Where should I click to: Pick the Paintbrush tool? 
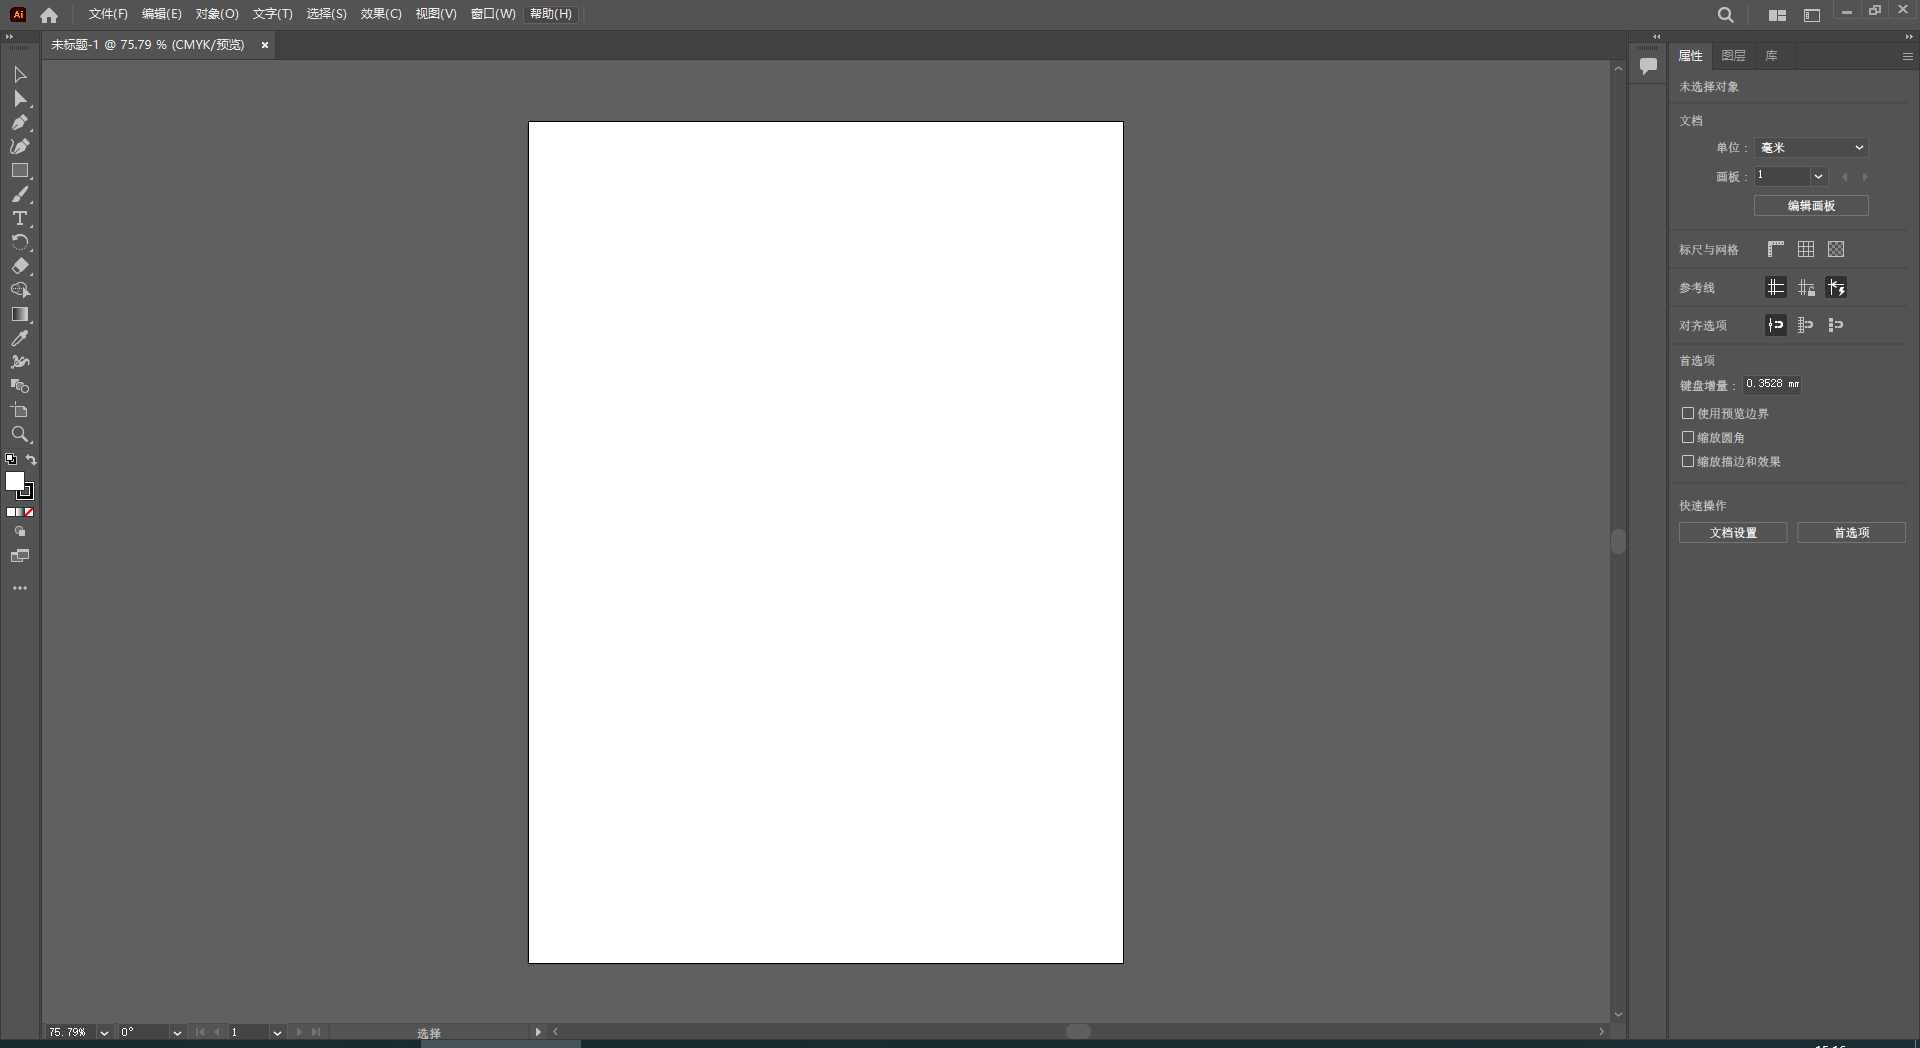tap(20, 195)
